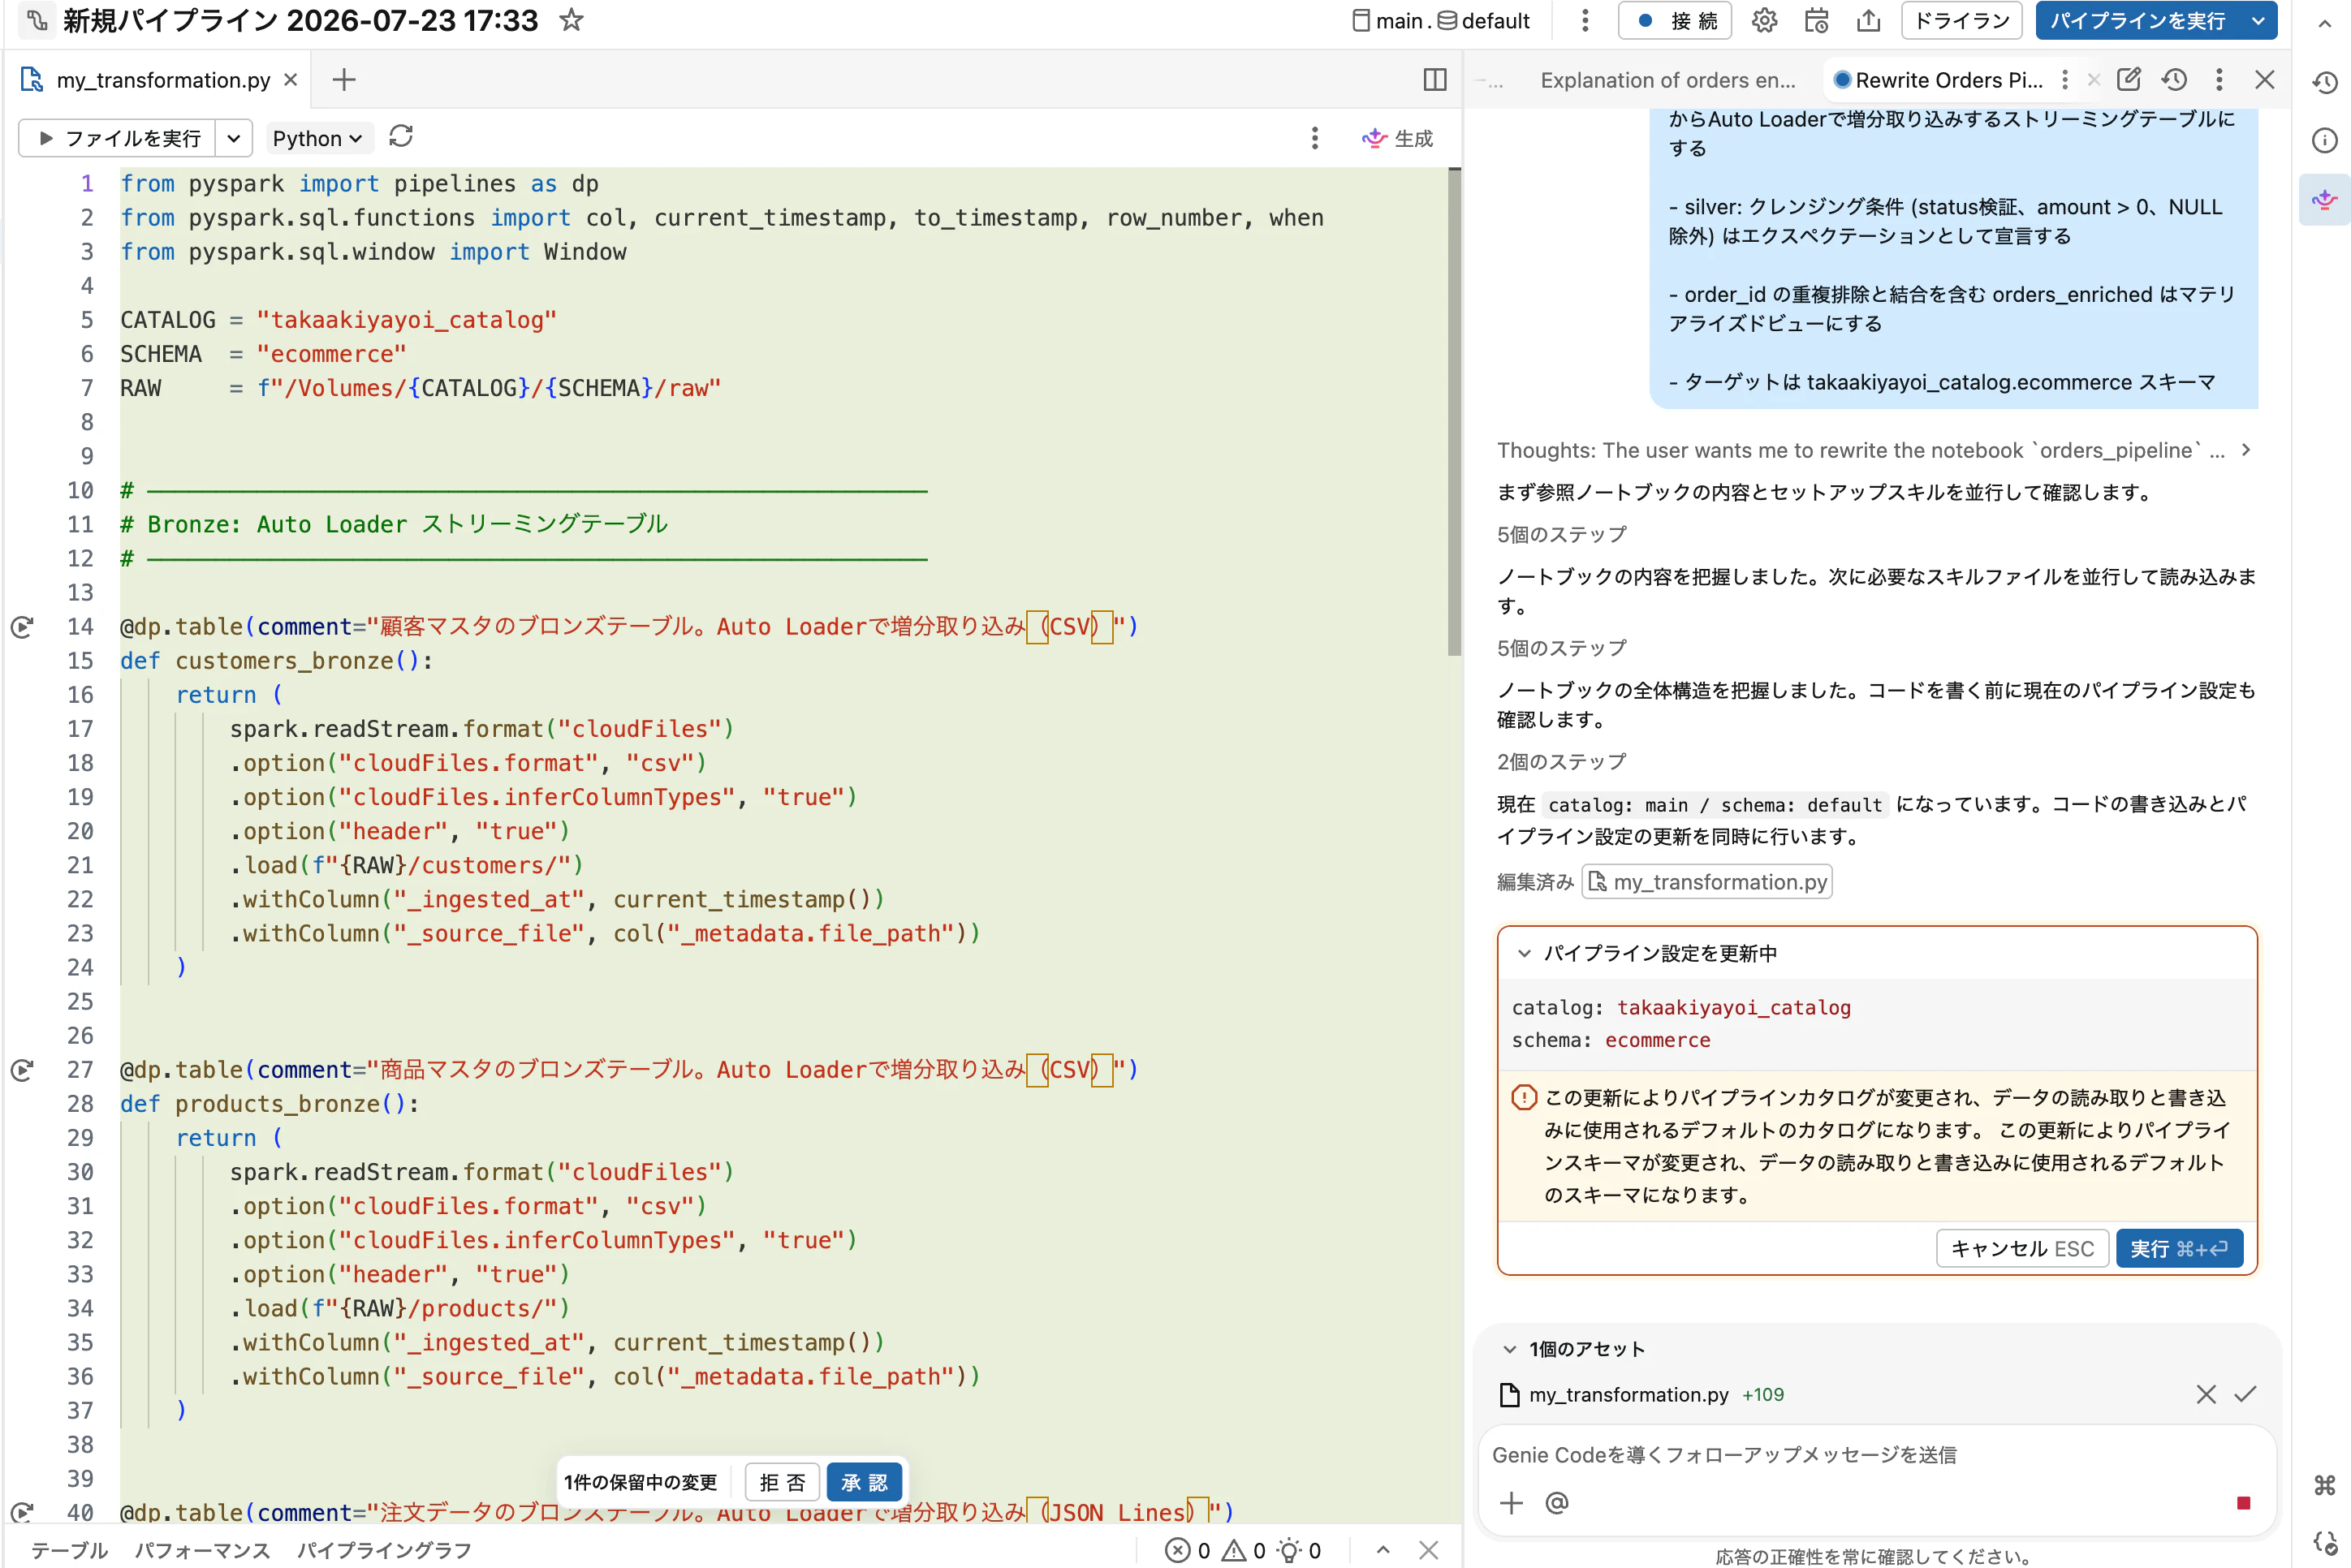Click the ファイルを実行 button
The height and width of the screenshot is (1568, 2351).
point(118,138)
